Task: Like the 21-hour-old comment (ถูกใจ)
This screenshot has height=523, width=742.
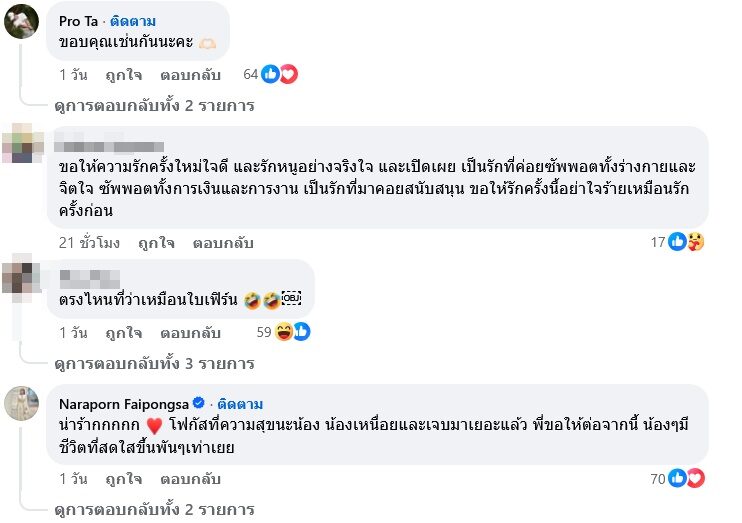Action: [156, 242]
